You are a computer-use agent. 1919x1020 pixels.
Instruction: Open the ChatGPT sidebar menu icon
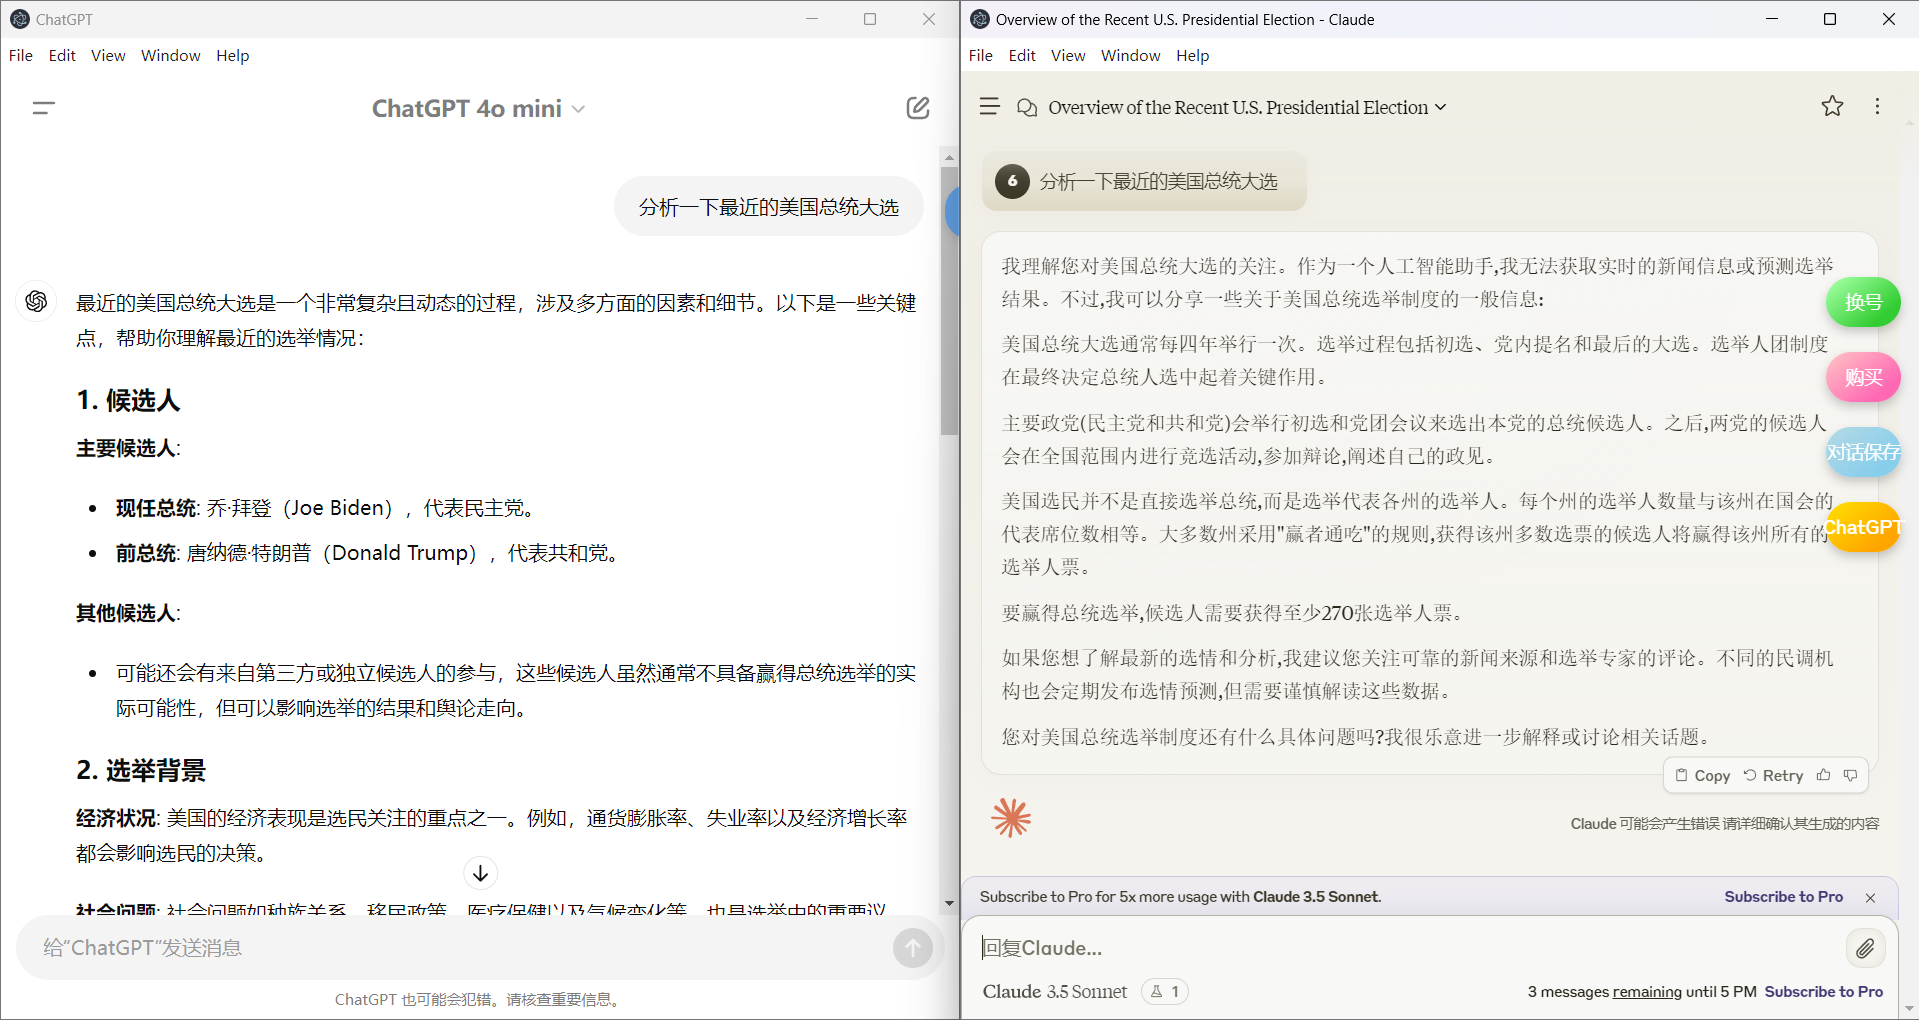click(43, 108)
